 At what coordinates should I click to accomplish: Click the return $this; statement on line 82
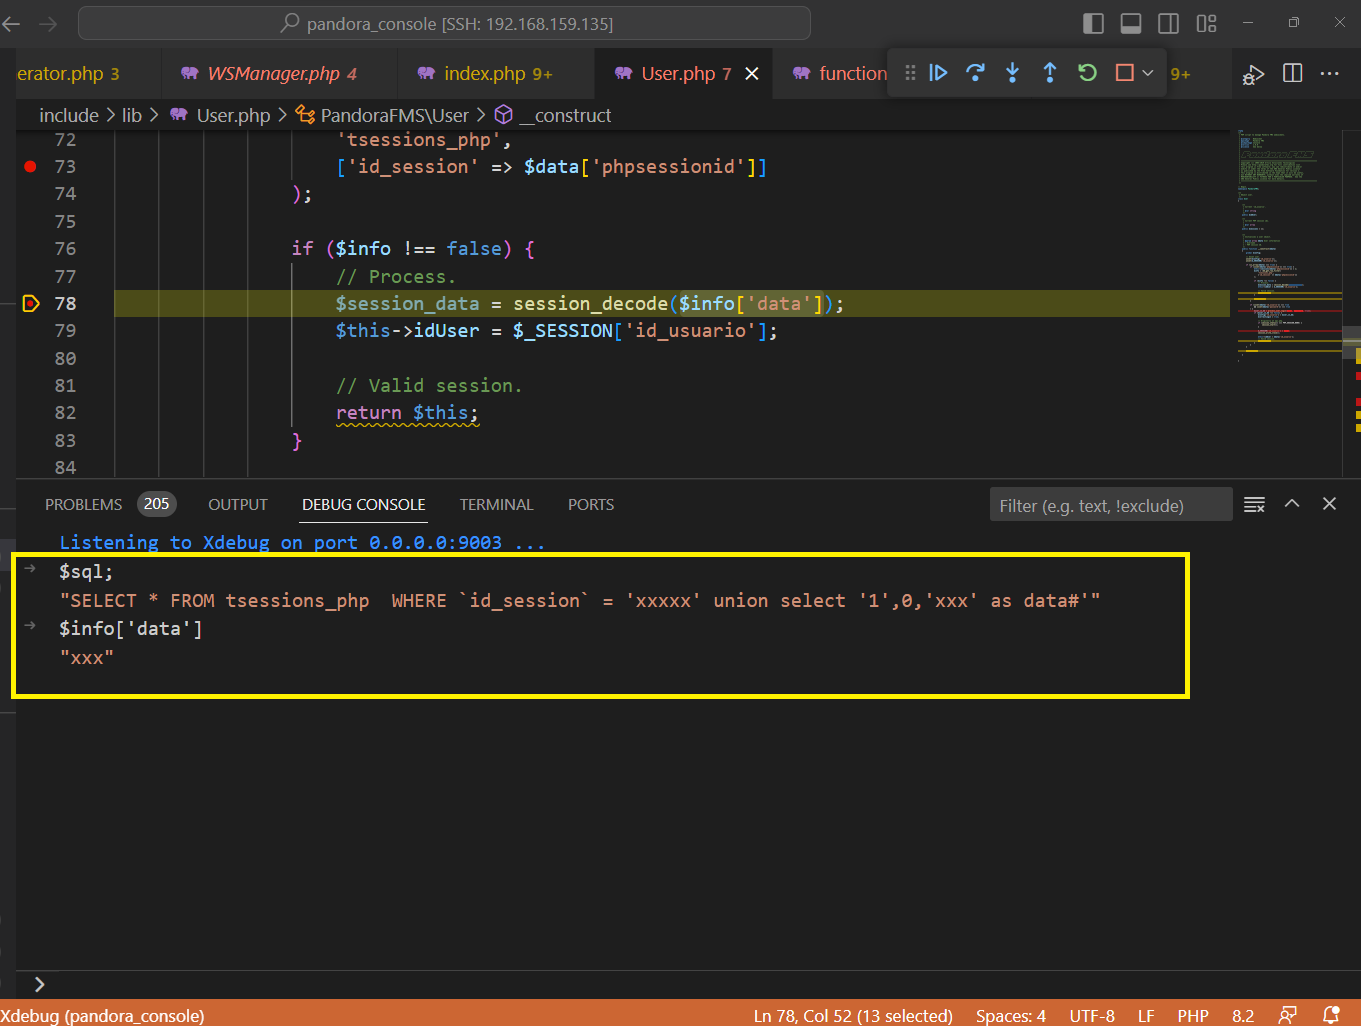point(407,412)
